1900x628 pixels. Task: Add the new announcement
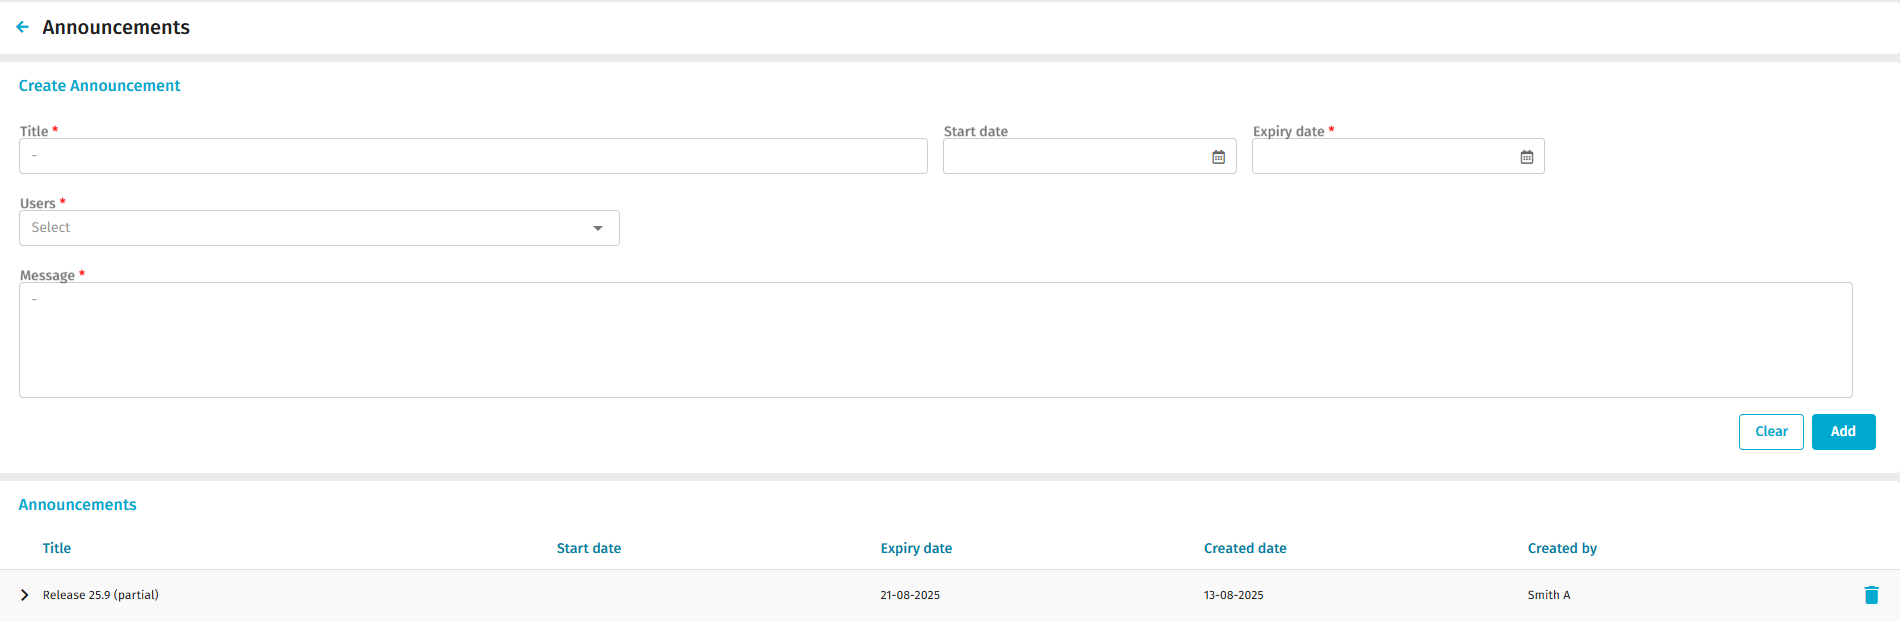[x=1843, y=432]
